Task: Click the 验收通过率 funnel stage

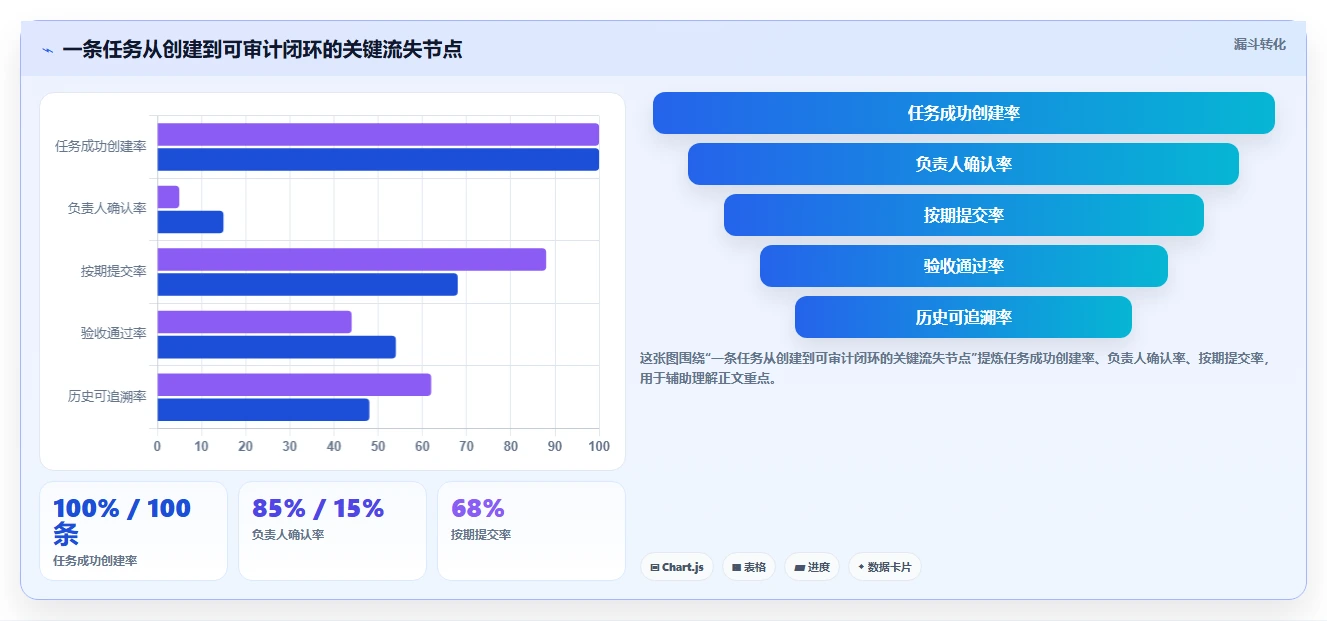Action: (964, 266)
